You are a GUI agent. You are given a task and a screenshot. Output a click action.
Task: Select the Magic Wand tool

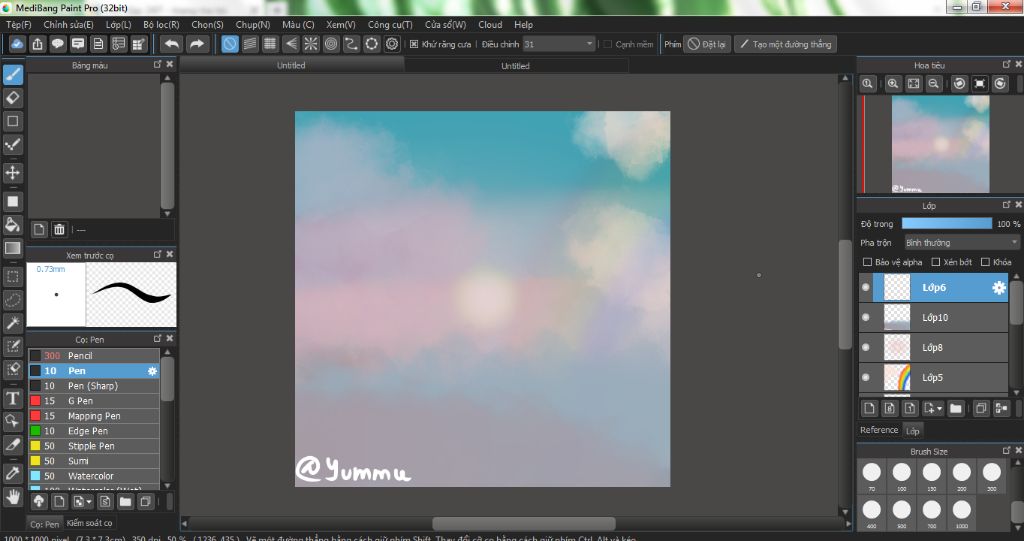pyautogui.click(x=13, y=323)
